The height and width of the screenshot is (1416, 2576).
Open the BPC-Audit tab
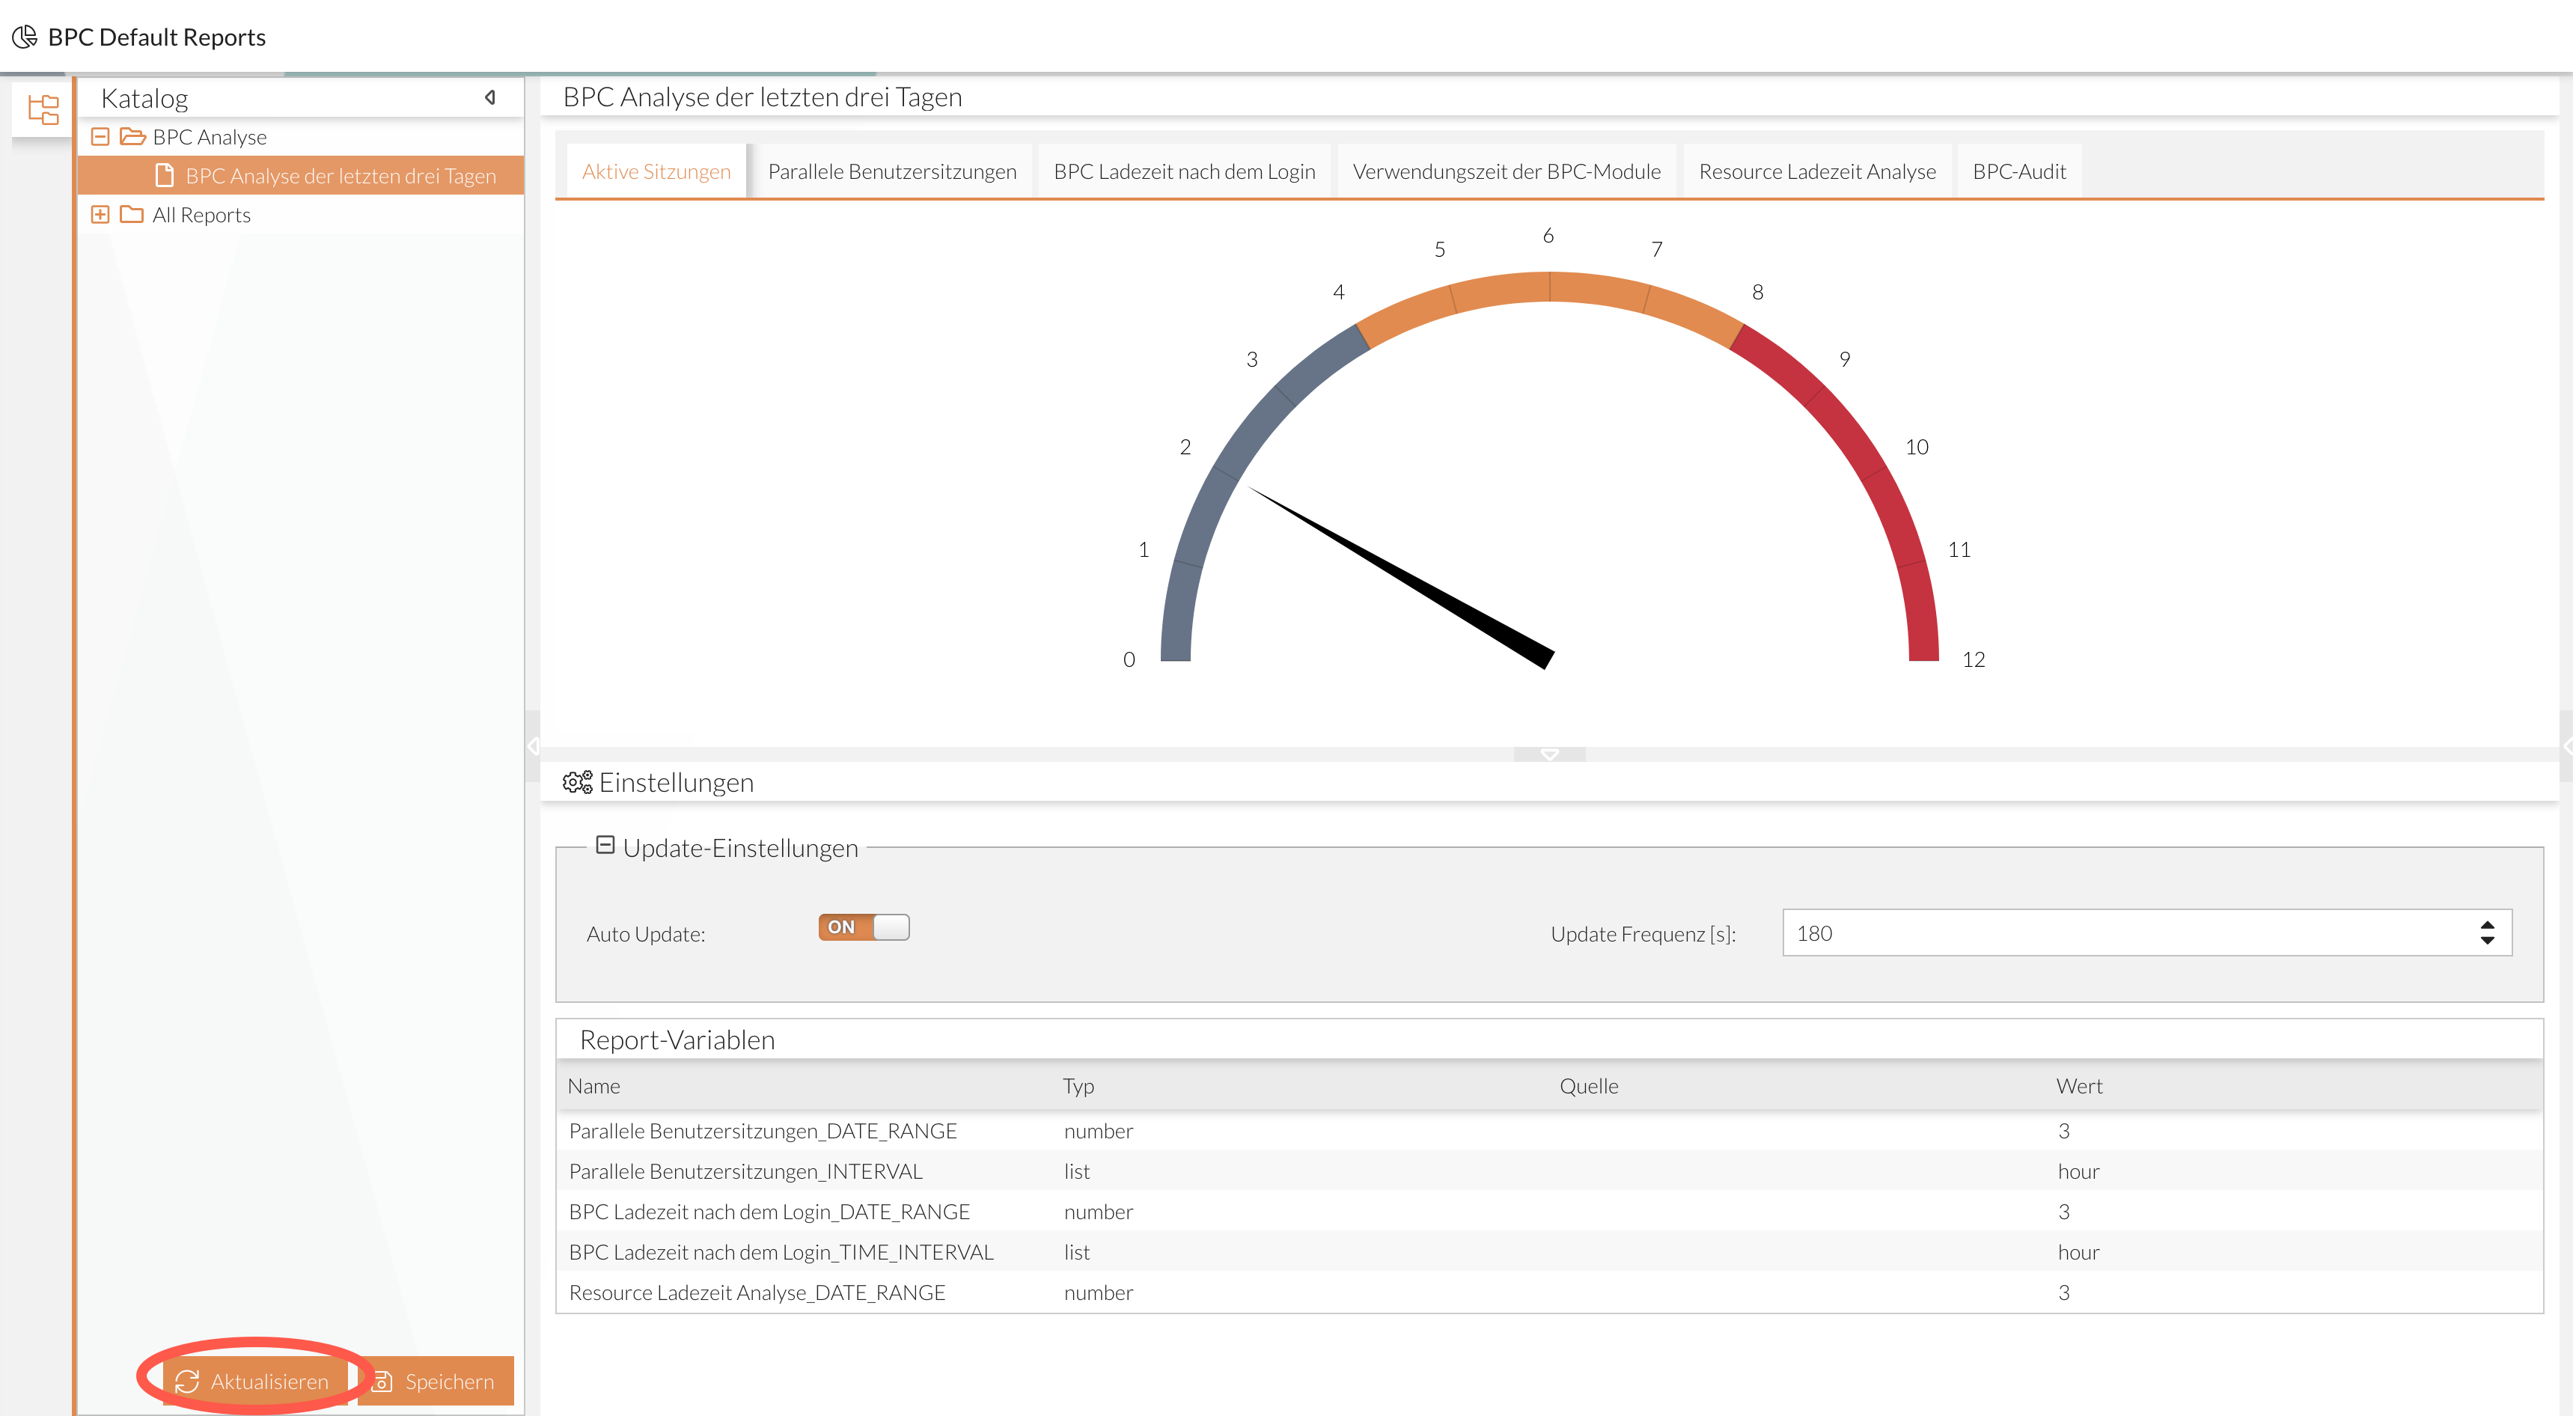click(2018, 171)
